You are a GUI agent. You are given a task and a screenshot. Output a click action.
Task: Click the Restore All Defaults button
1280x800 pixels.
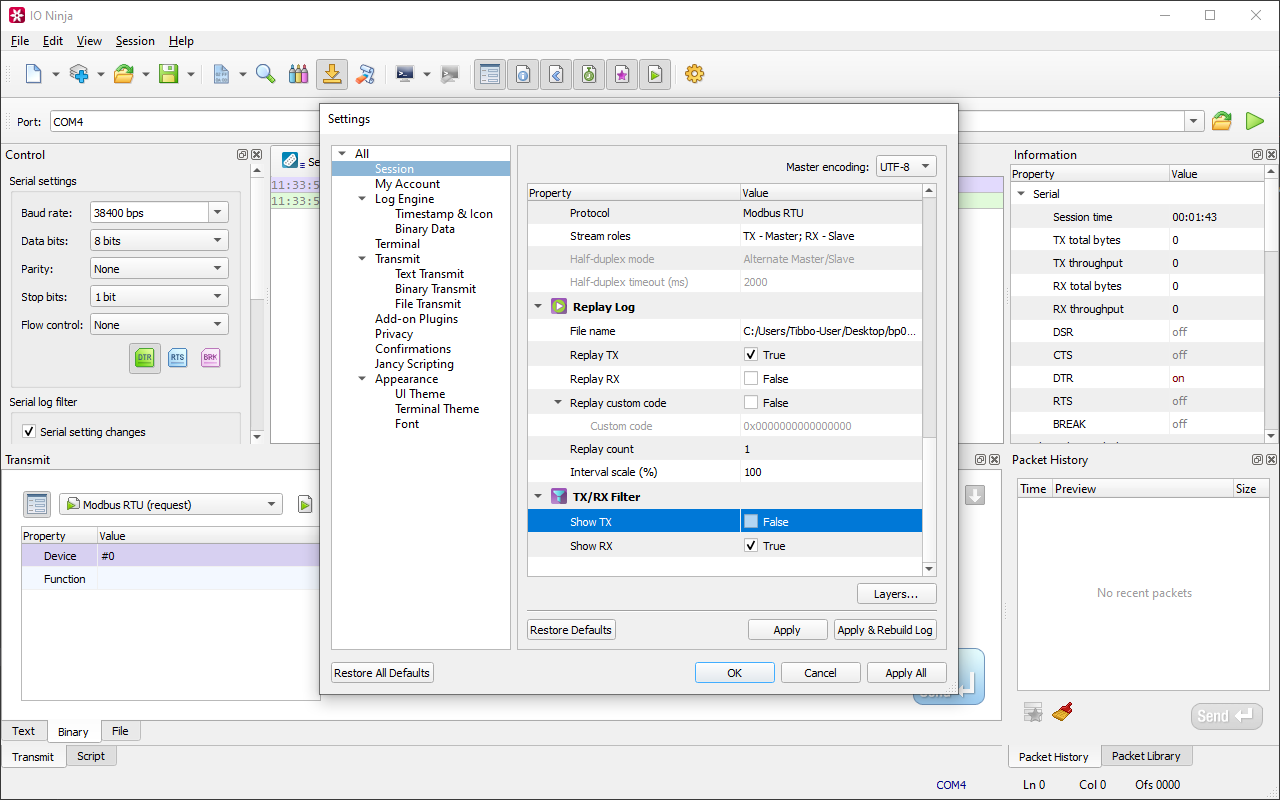382,673
